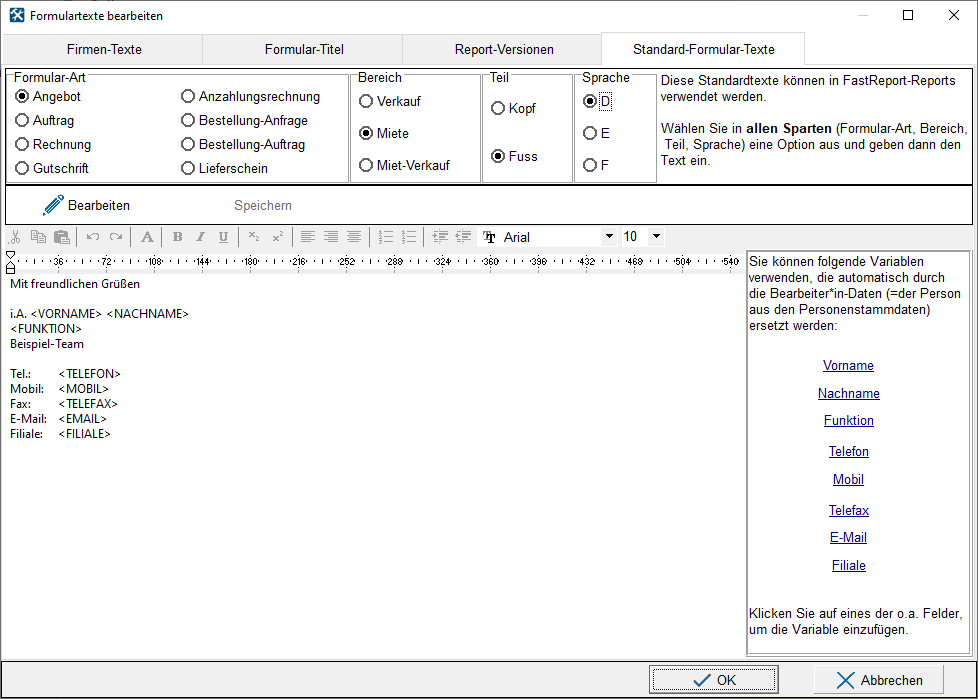The width and height of the screenshot is (978, 699).
Task: Open the Formular-Titel tab
Action: 304,49
